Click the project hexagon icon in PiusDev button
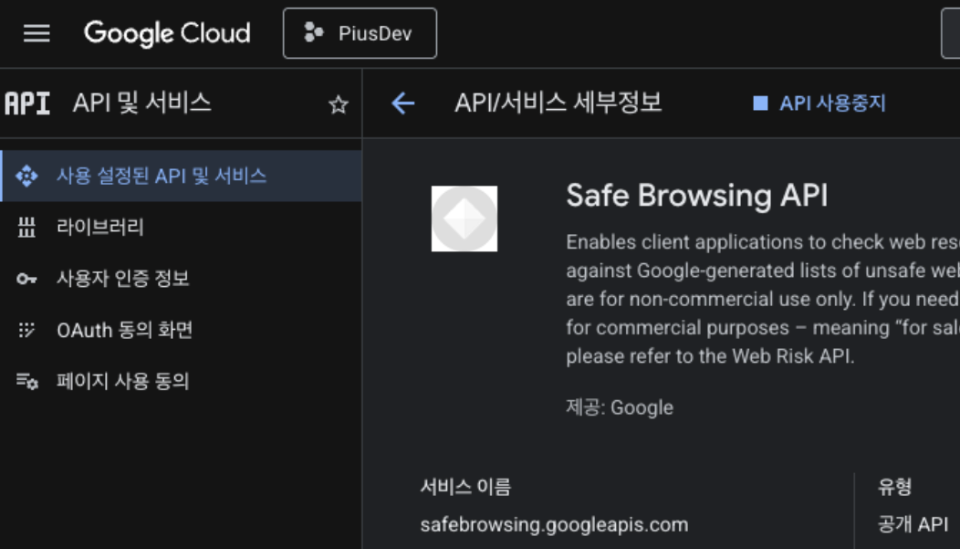Screen dimensions: 960x549 pos(313,32)
